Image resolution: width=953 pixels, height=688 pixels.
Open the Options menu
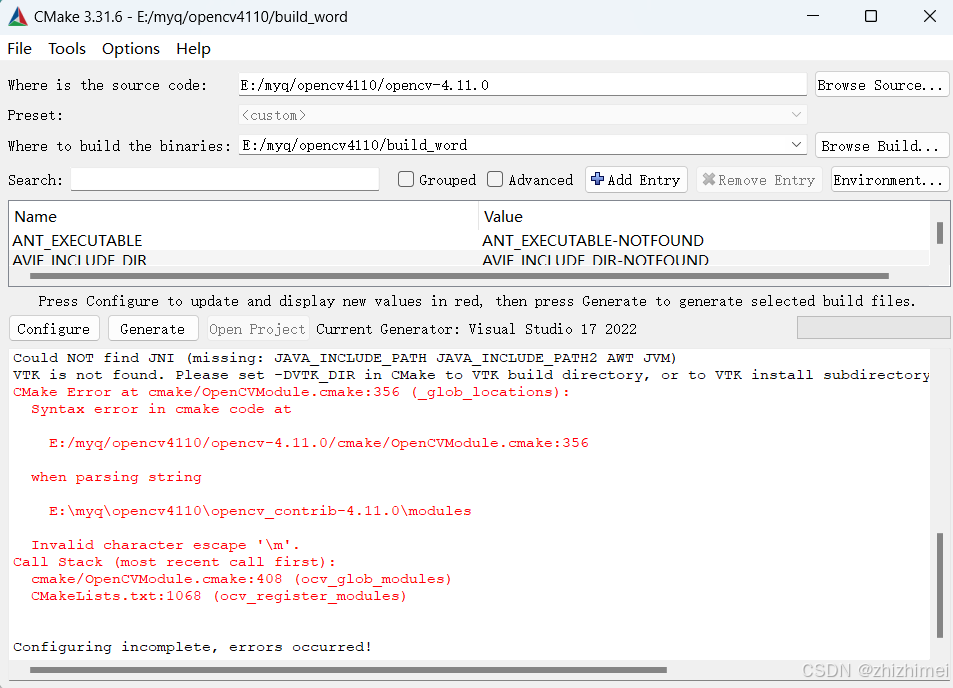click(131, 49)
